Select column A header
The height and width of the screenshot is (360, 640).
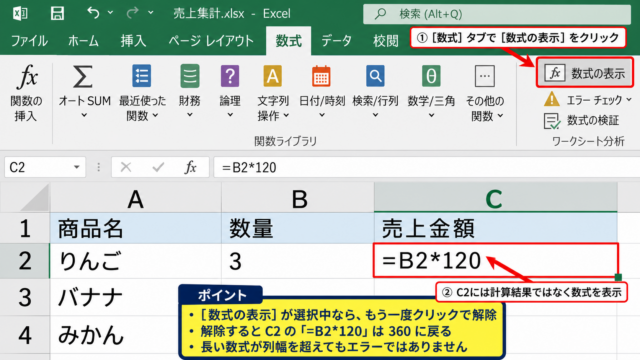136,198
